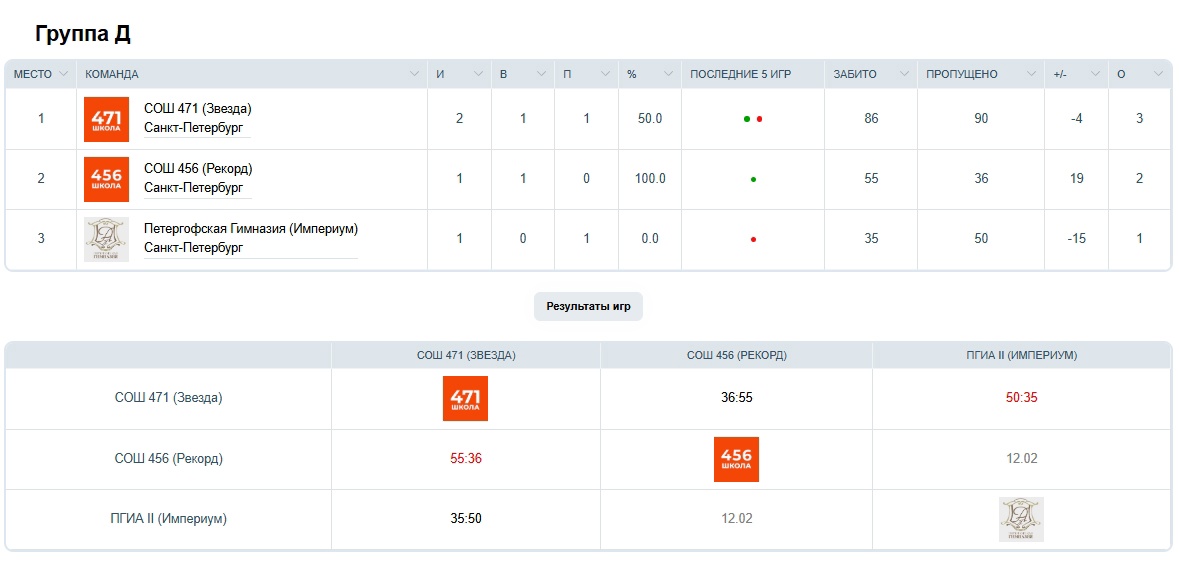
Task: Click the 456 logo in the results grid
Action: [x=736, y=459]
